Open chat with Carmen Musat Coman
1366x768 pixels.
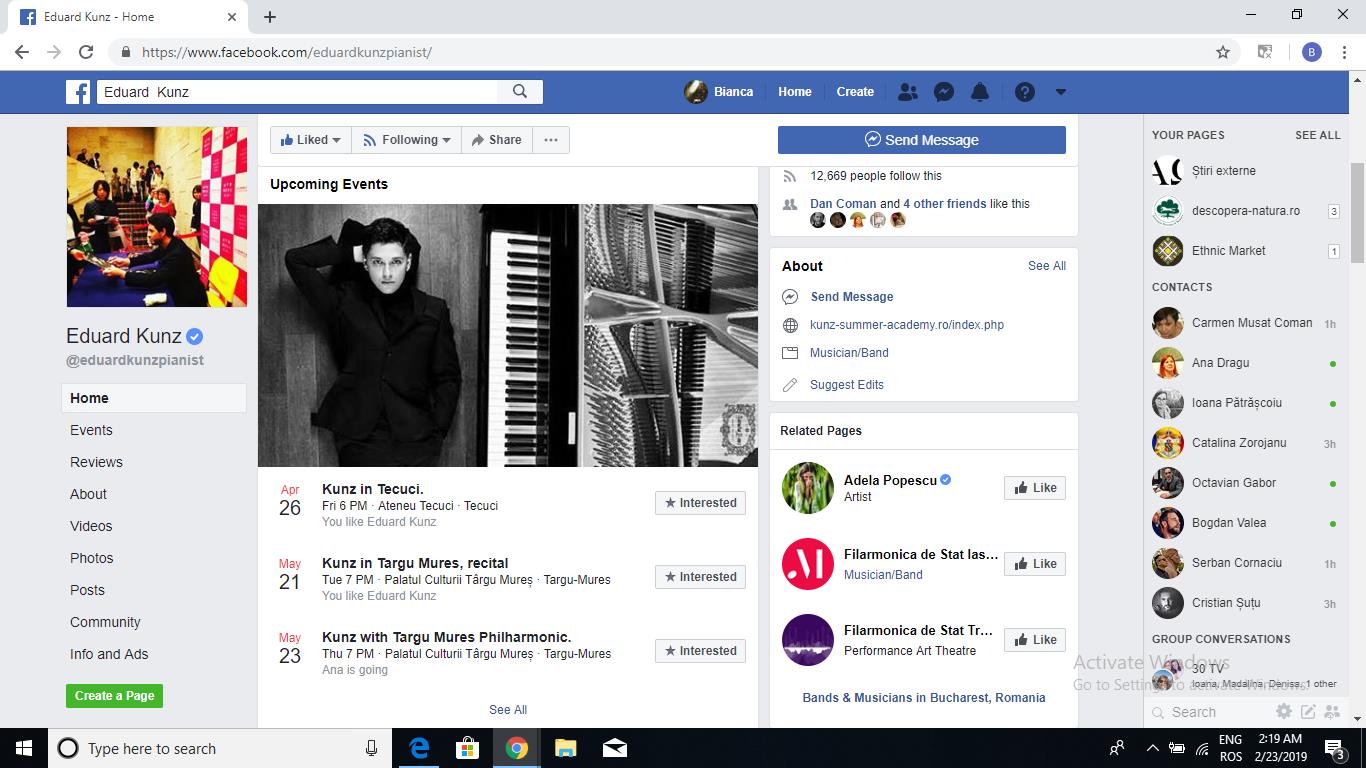[1245, 323]
